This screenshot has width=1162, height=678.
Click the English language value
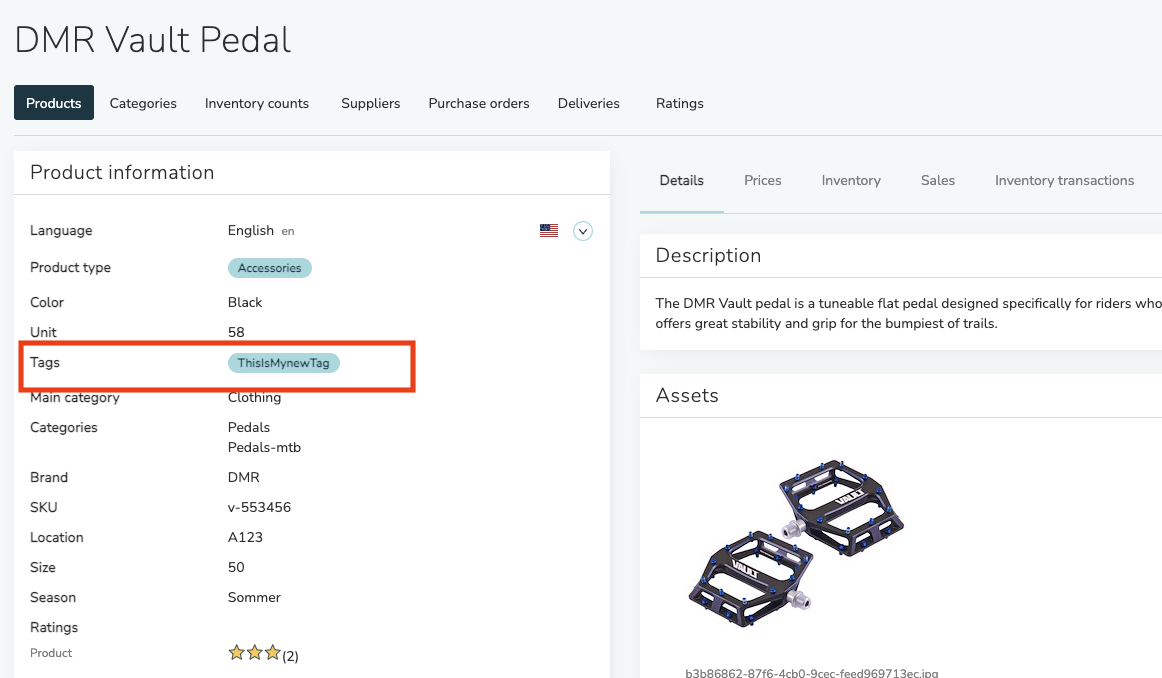point(250,230)
